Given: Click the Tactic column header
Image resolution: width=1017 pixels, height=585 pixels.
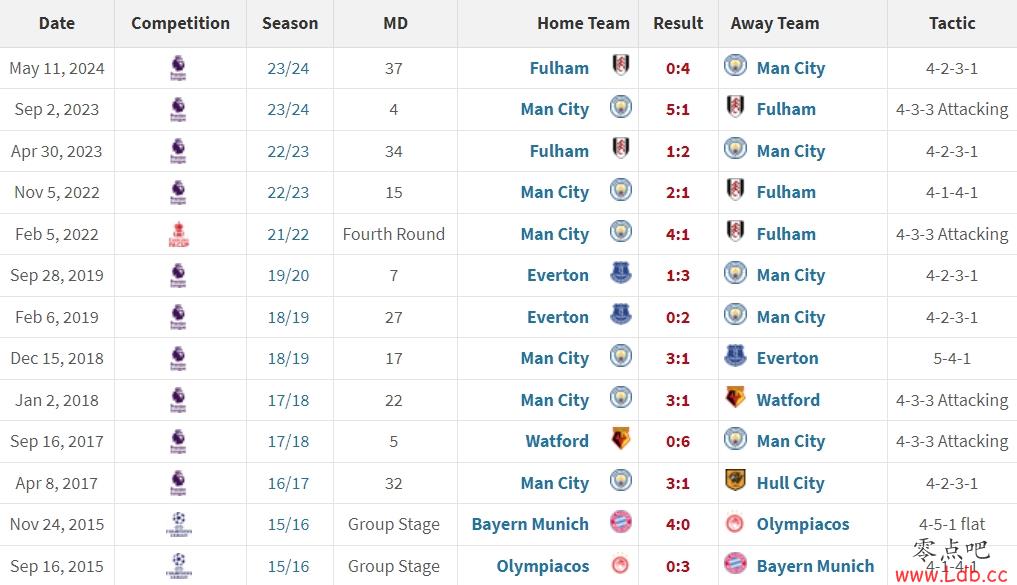Looking at the screenshot, I should click(951, 23).
